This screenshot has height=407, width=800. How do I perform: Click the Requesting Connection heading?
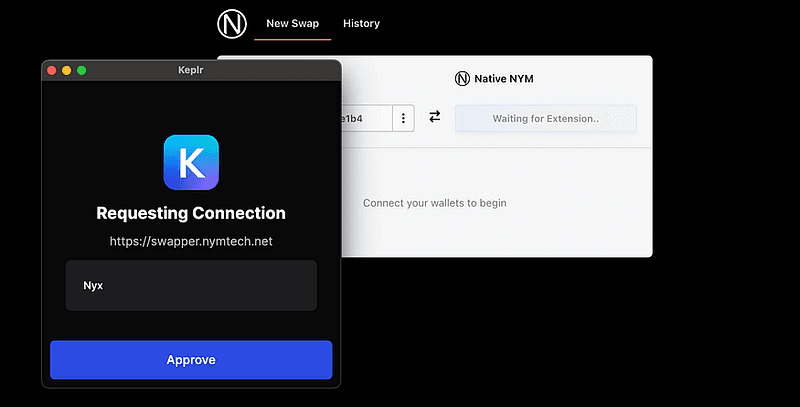pos(191,213)
